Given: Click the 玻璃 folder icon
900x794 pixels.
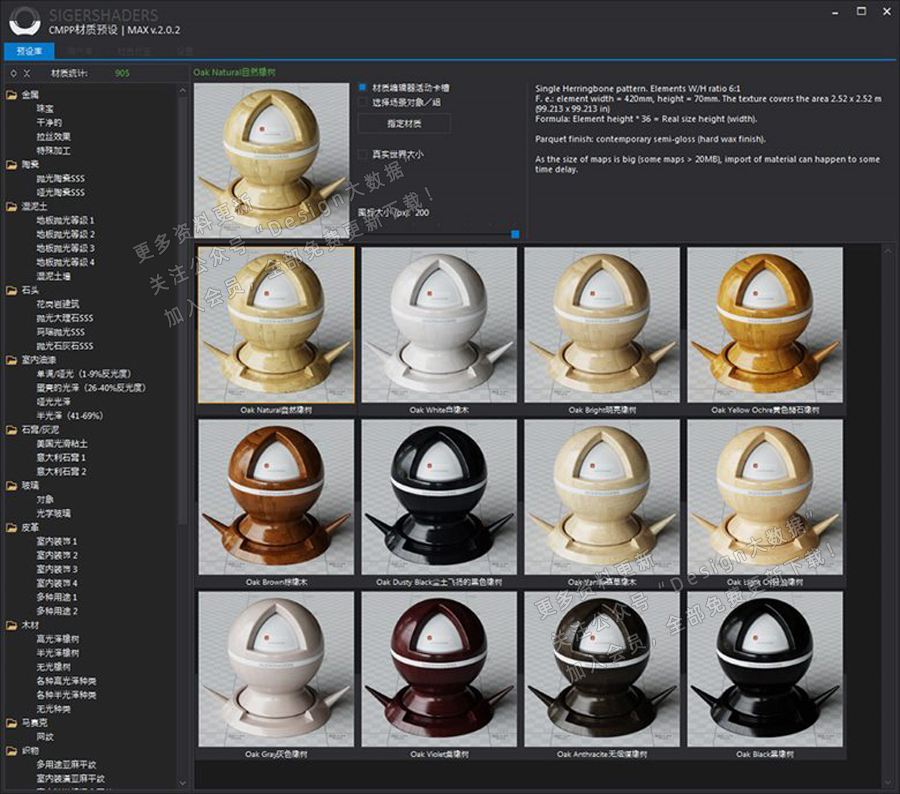Looking at the screenshot, I should coord(12,485).
